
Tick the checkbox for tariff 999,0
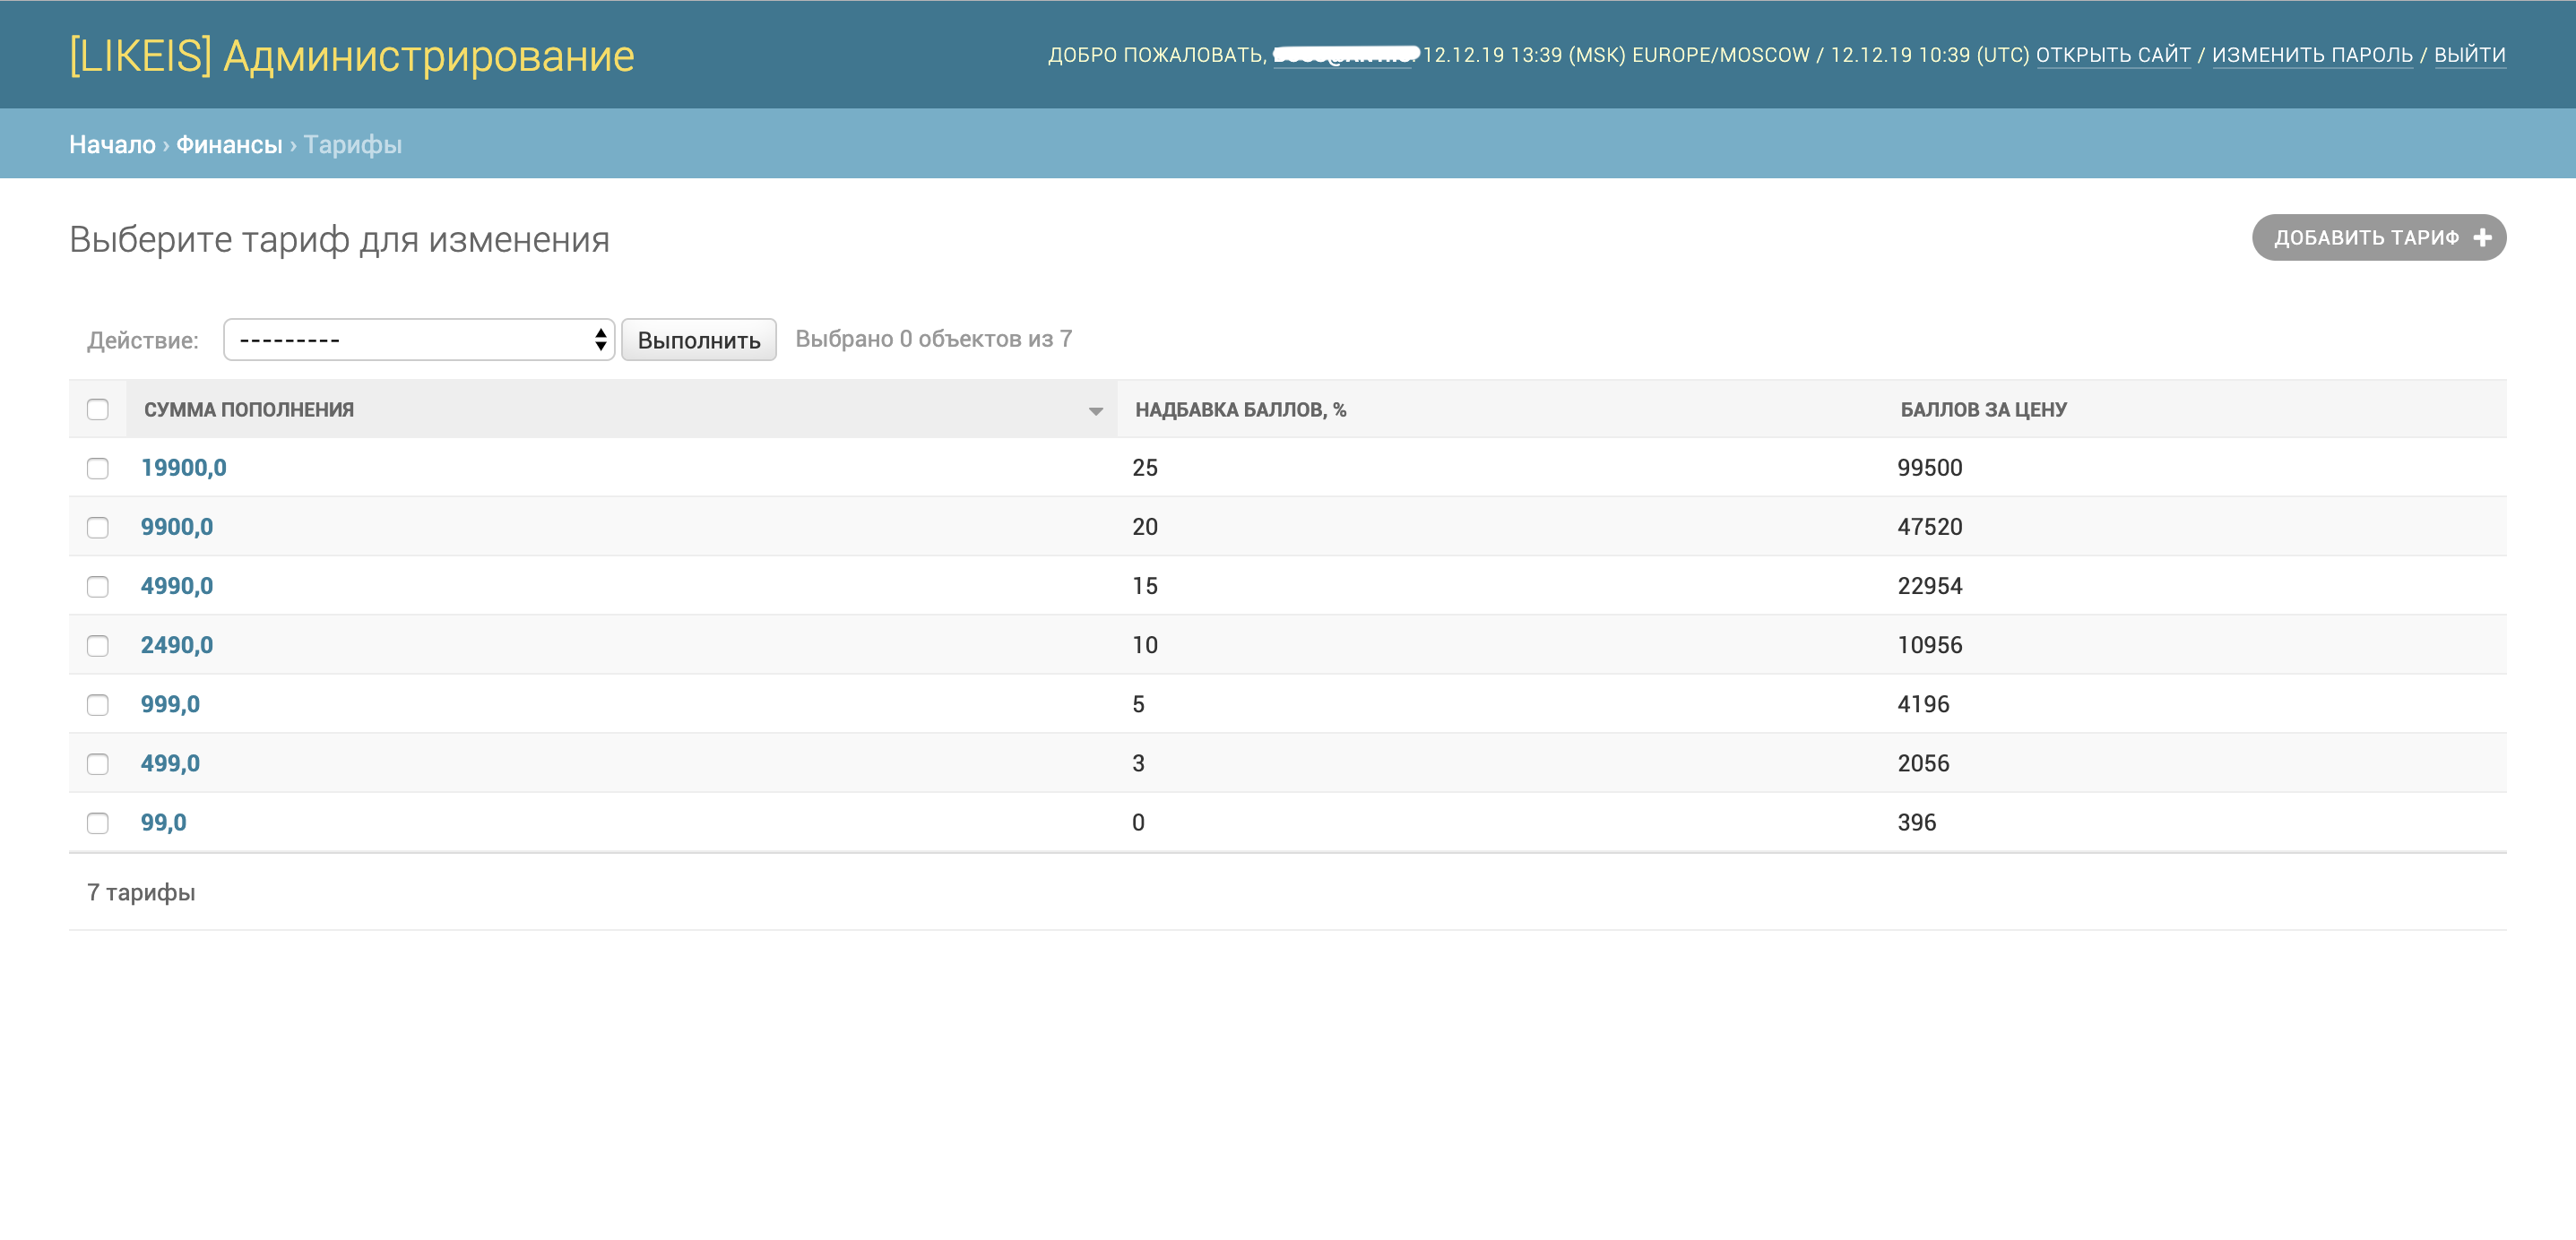coord(97,705)
